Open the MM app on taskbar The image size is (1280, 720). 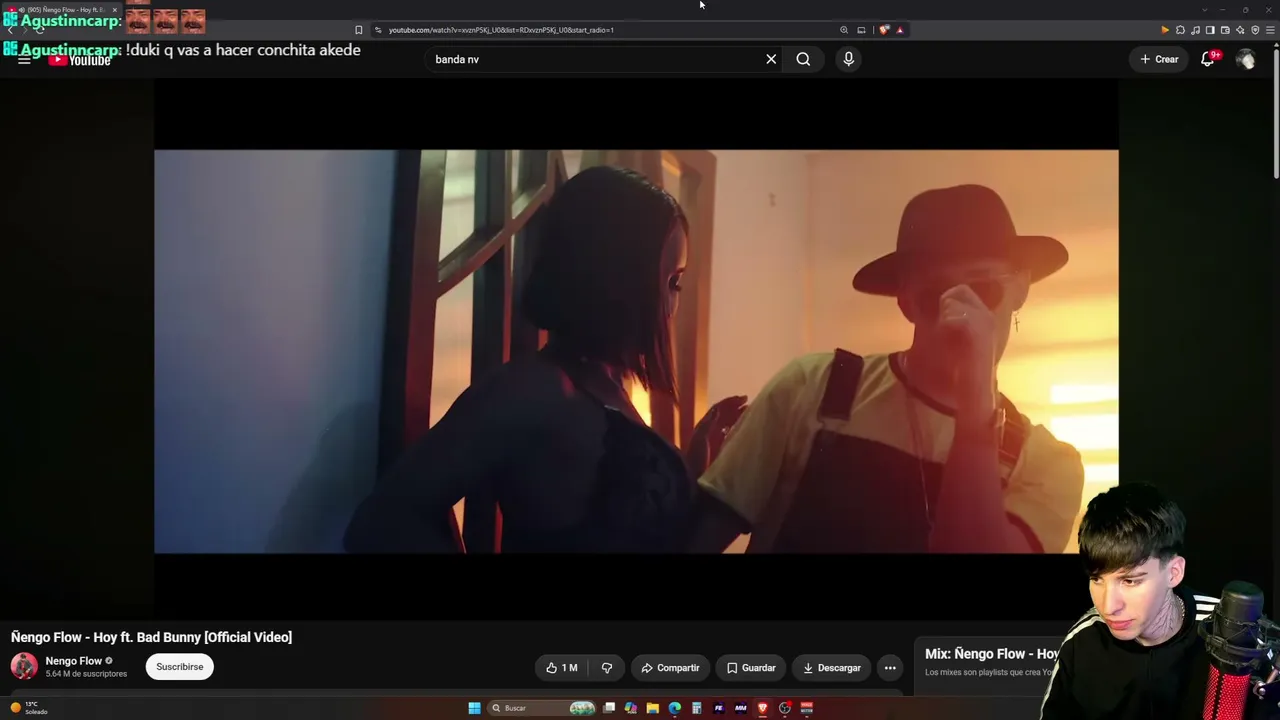pos(741,708)
